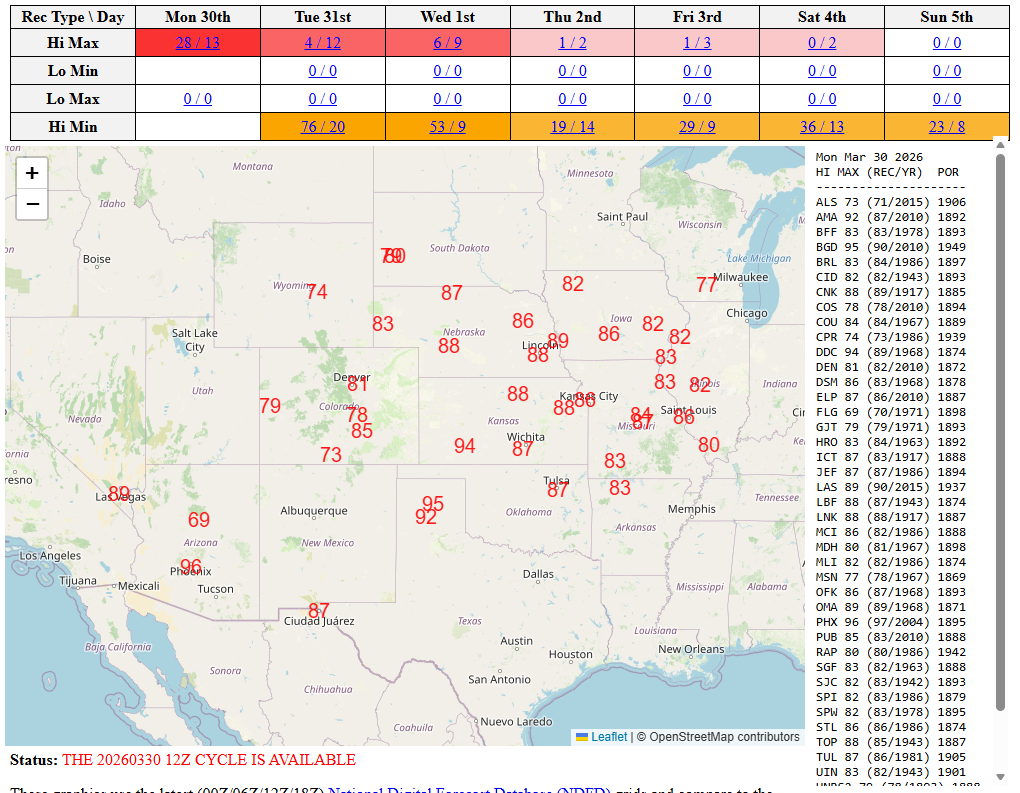The image size is (1020, 793).
Task: Click the records list vertical scrollbar thumb
Action: 1000,430
